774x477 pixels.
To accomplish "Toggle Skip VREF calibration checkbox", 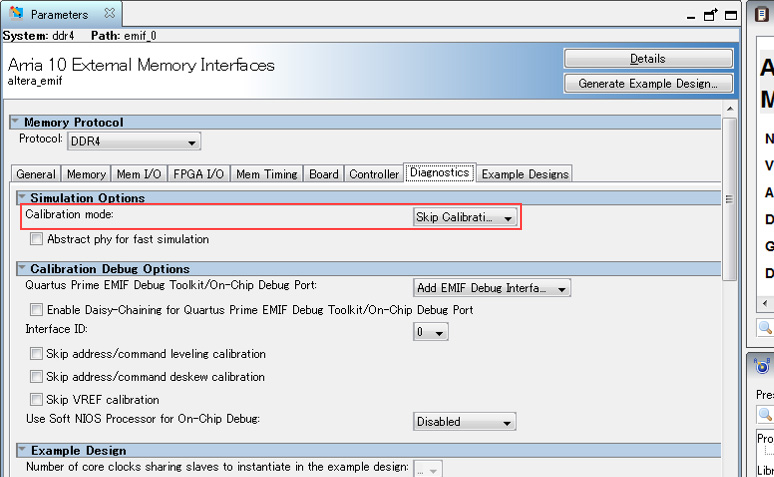I will pos(36,400).
